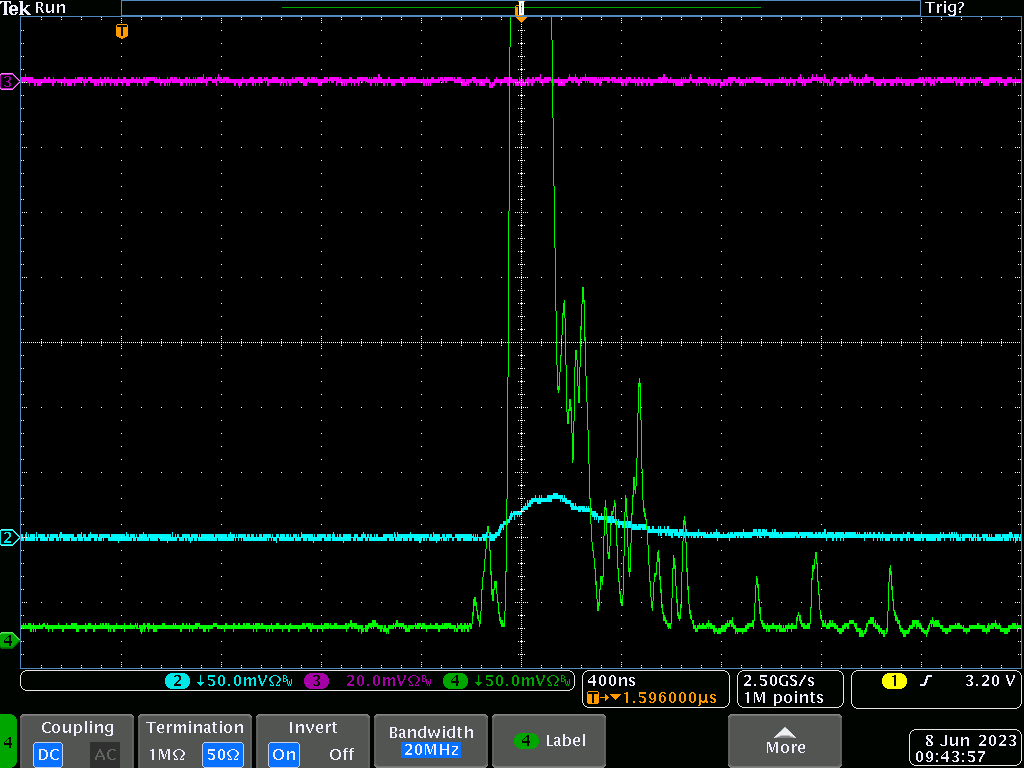Click the yellow trigger source 1 badge
Viewport: 1024px width, 768px height.
pyautogui.click(x=893, y=681)
